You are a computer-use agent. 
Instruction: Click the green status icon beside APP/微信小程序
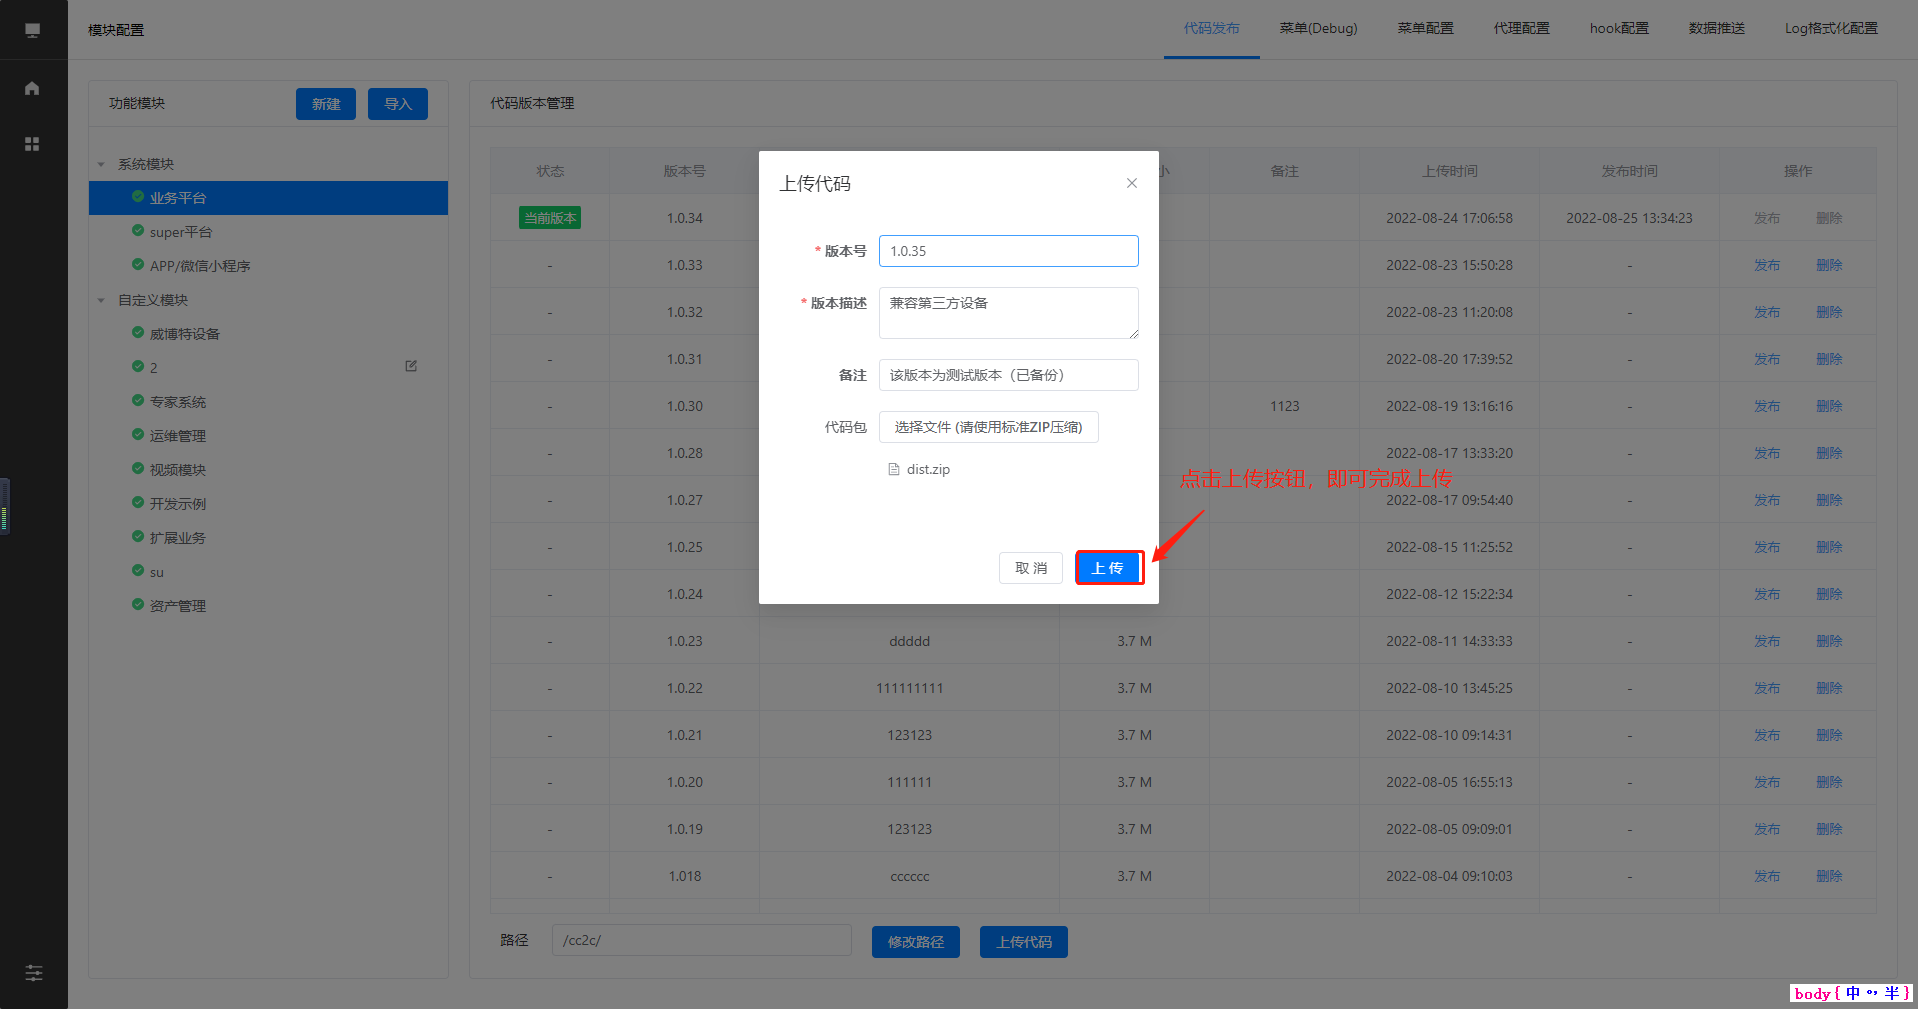[138, 265]
